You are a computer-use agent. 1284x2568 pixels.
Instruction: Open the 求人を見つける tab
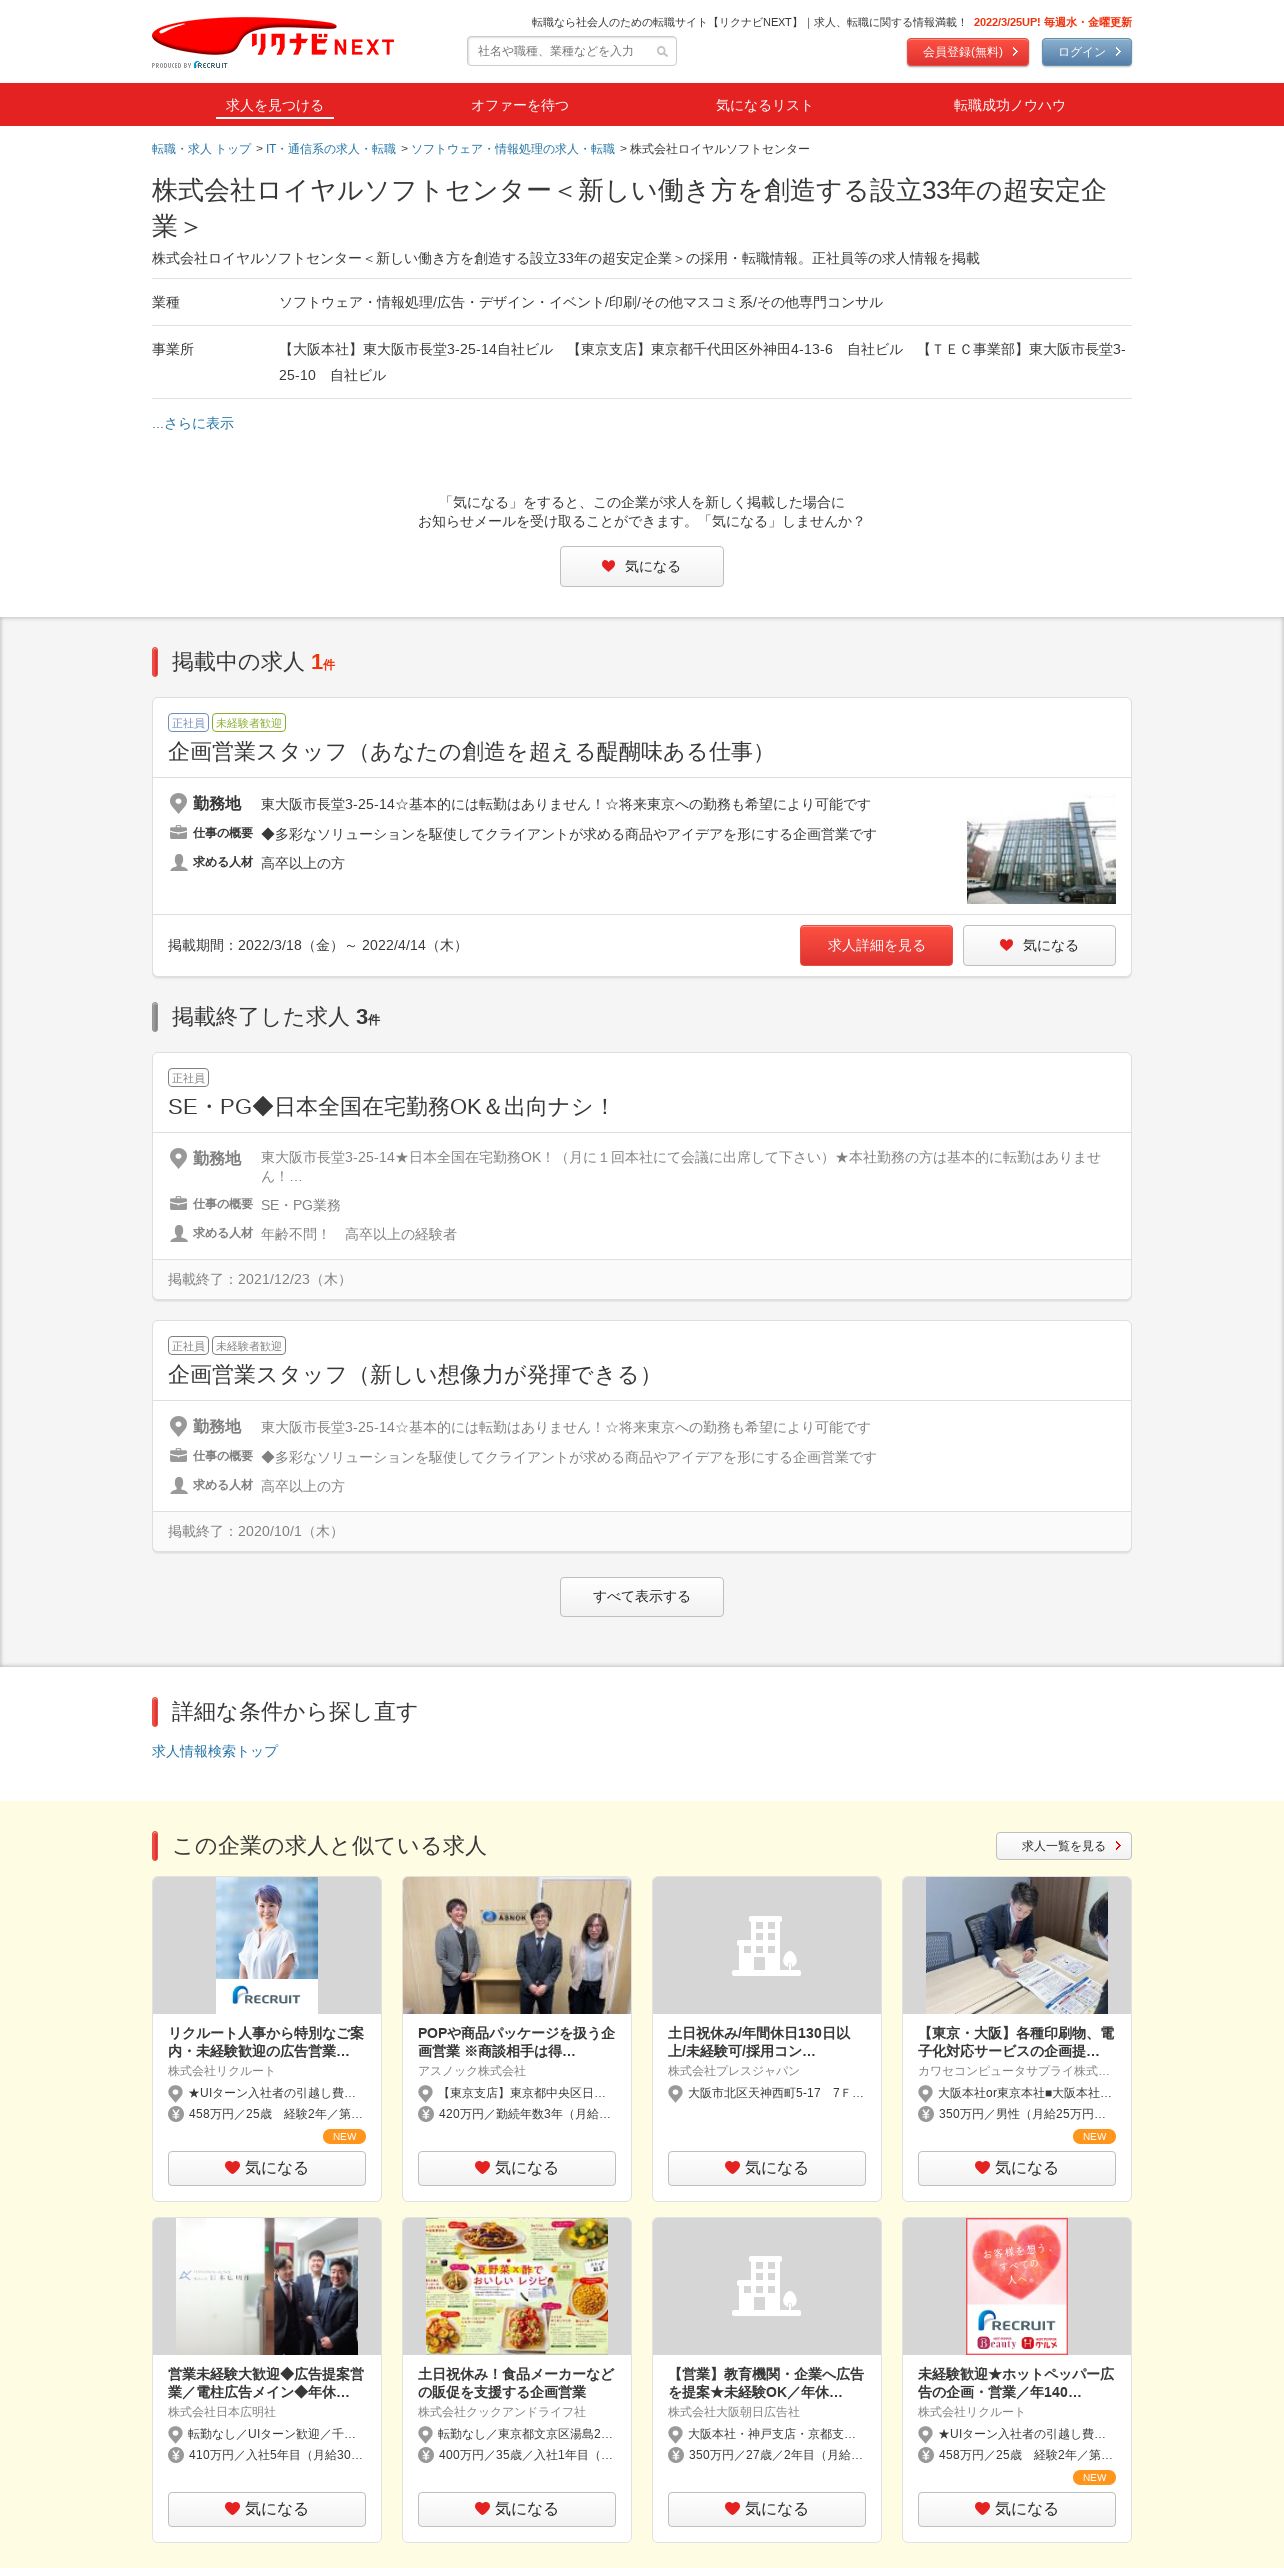pos(274,105)
